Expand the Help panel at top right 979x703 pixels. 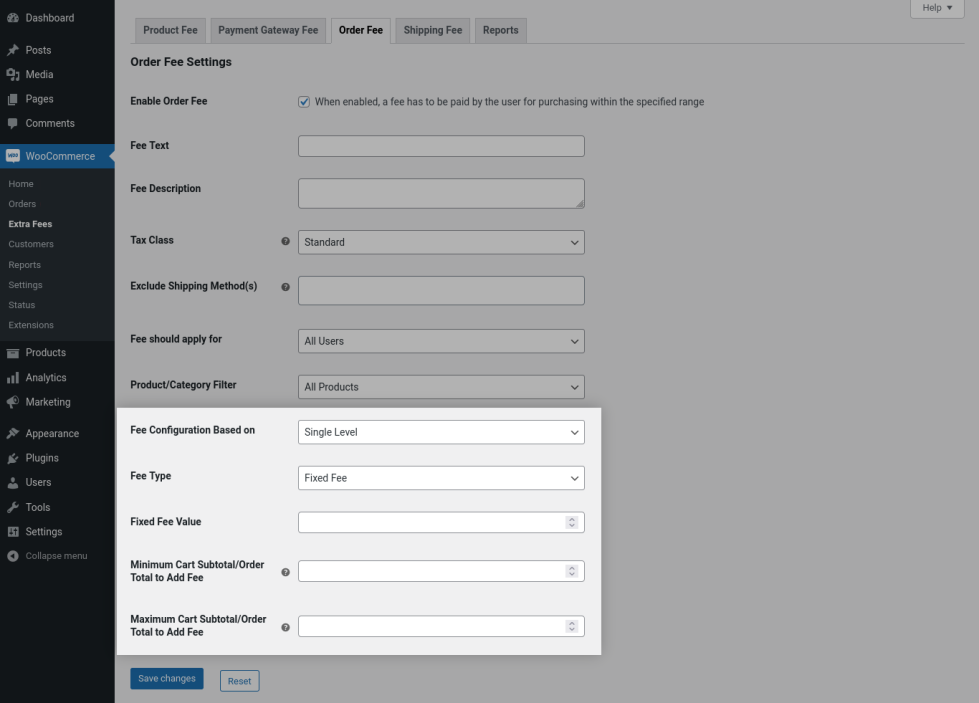coord(937,8)
